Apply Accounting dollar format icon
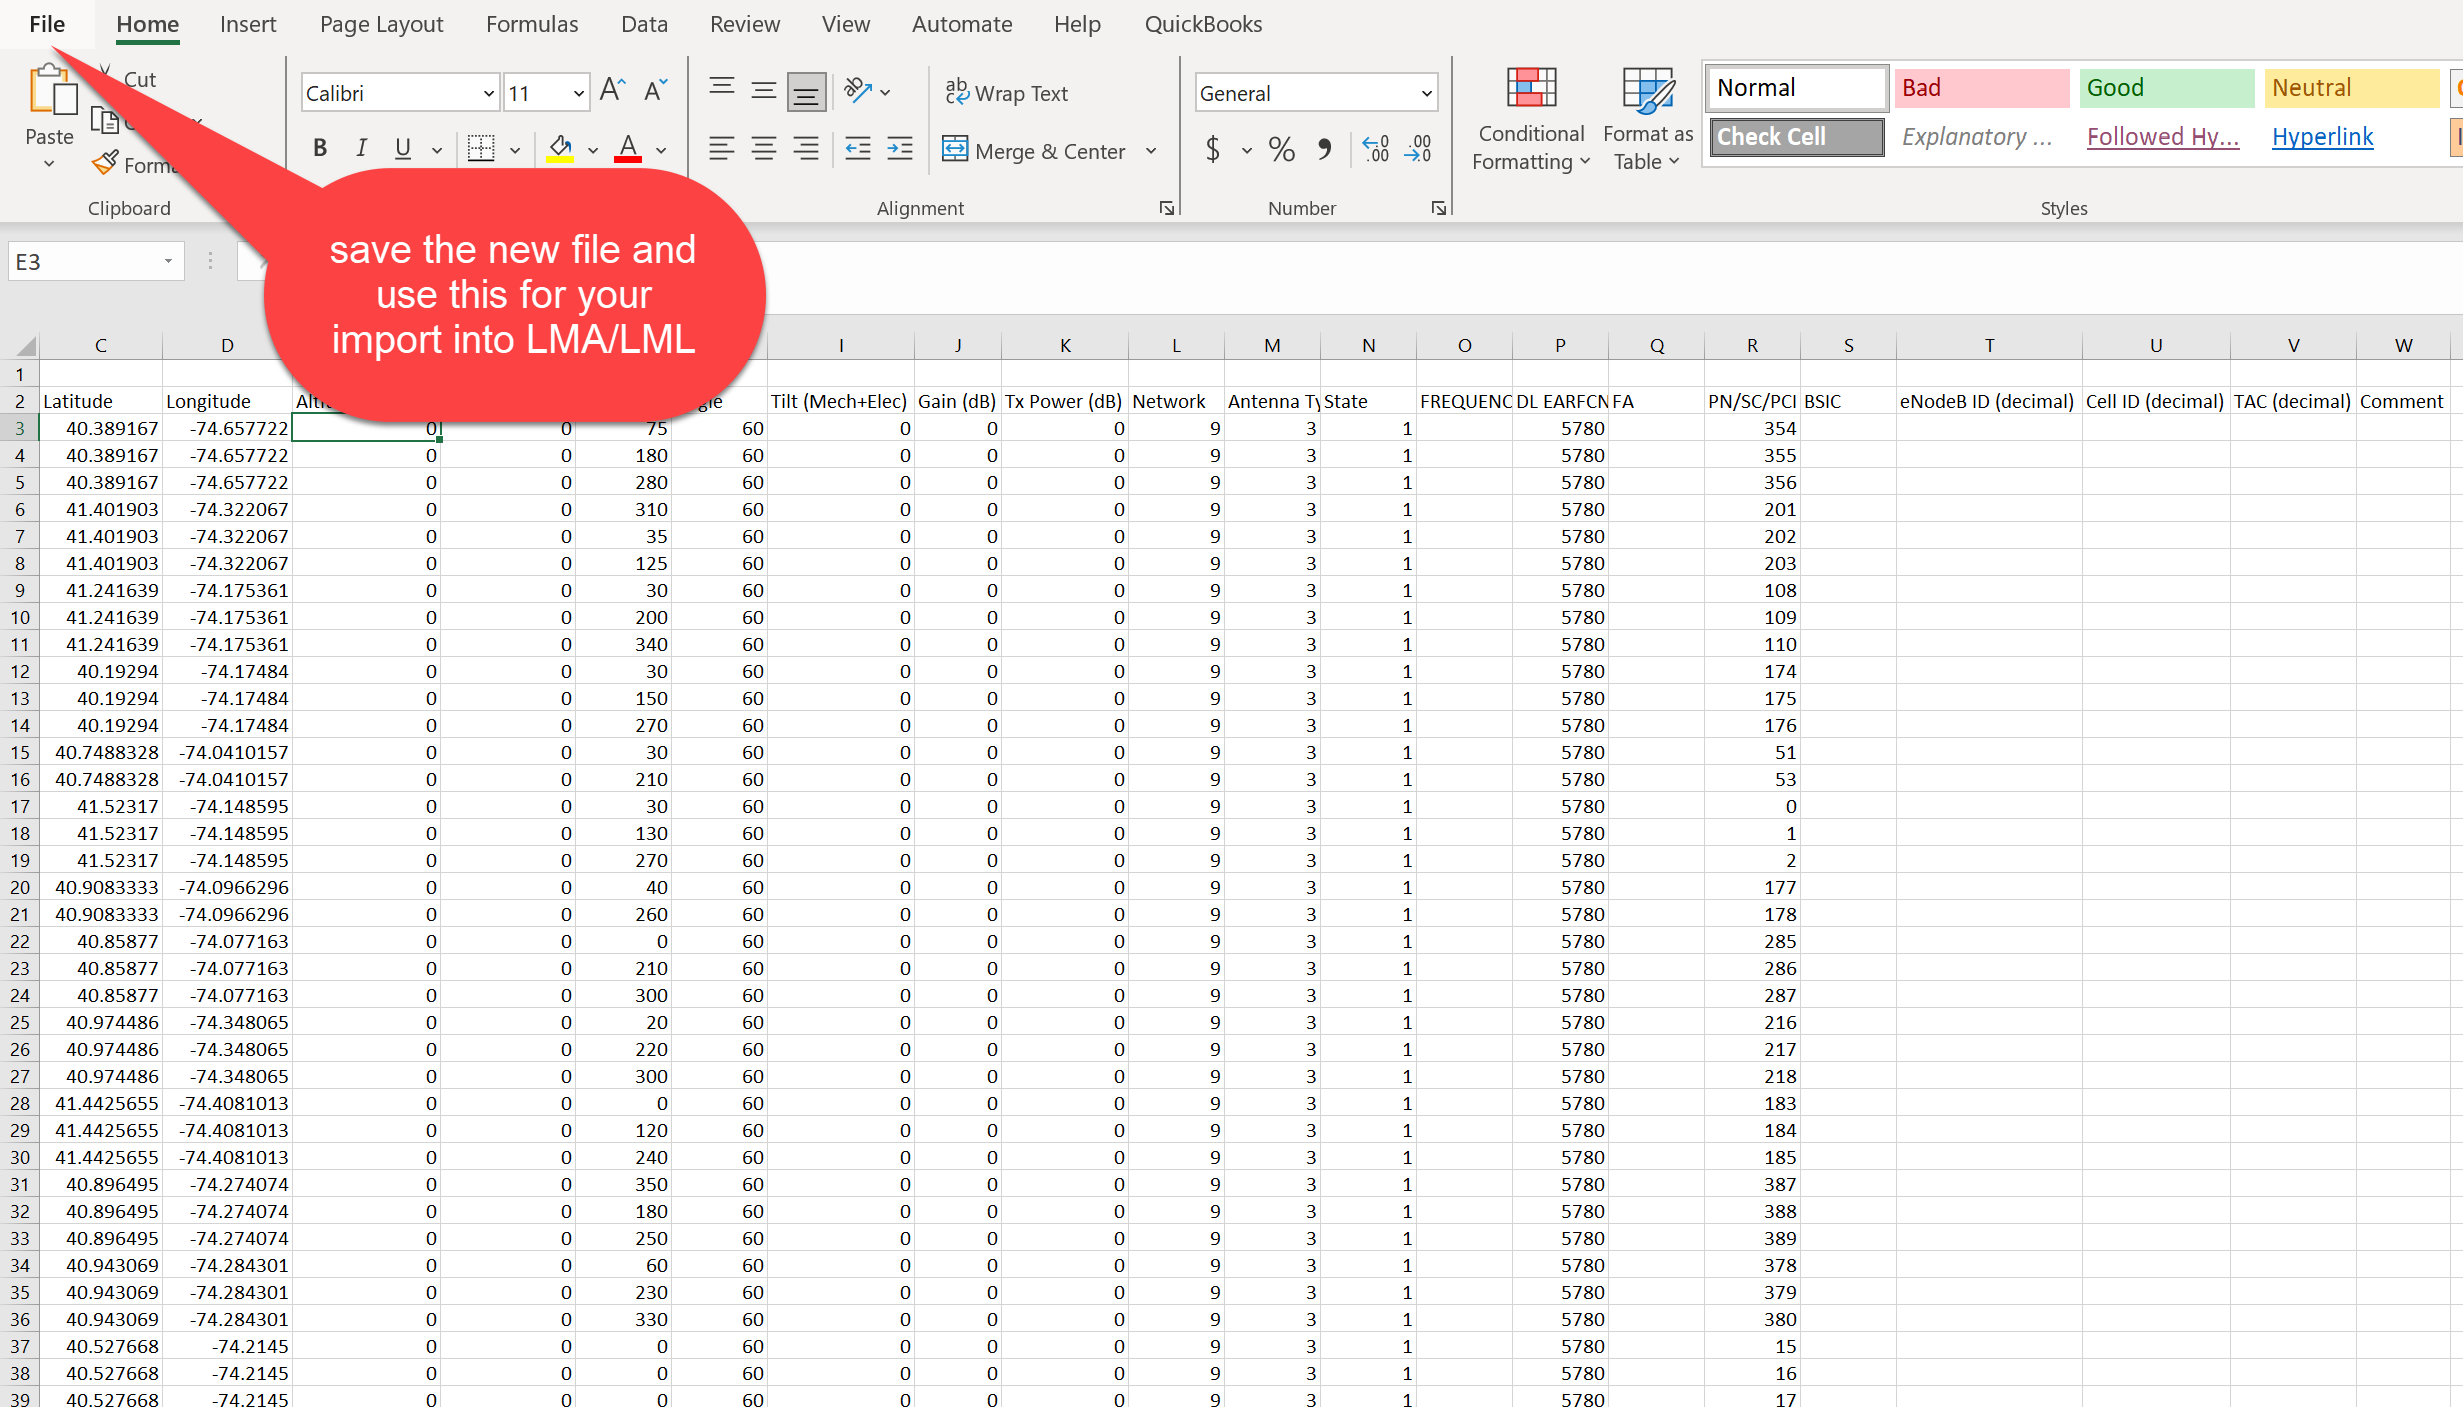Image resolution: width=2463 pixels, height=1407 pixels. click(x=1213, y=150)
